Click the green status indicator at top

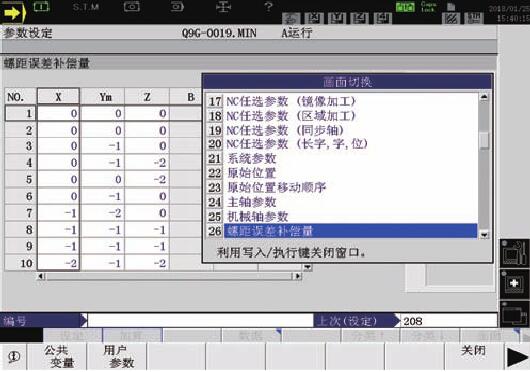405,7
